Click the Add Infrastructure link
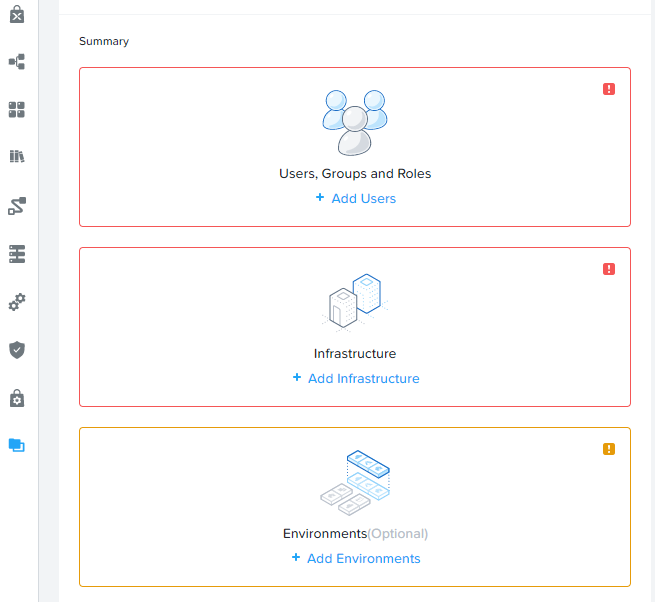The height and width of the screenshot is (602, 655). pyautogui.click(x=356, y=378)
